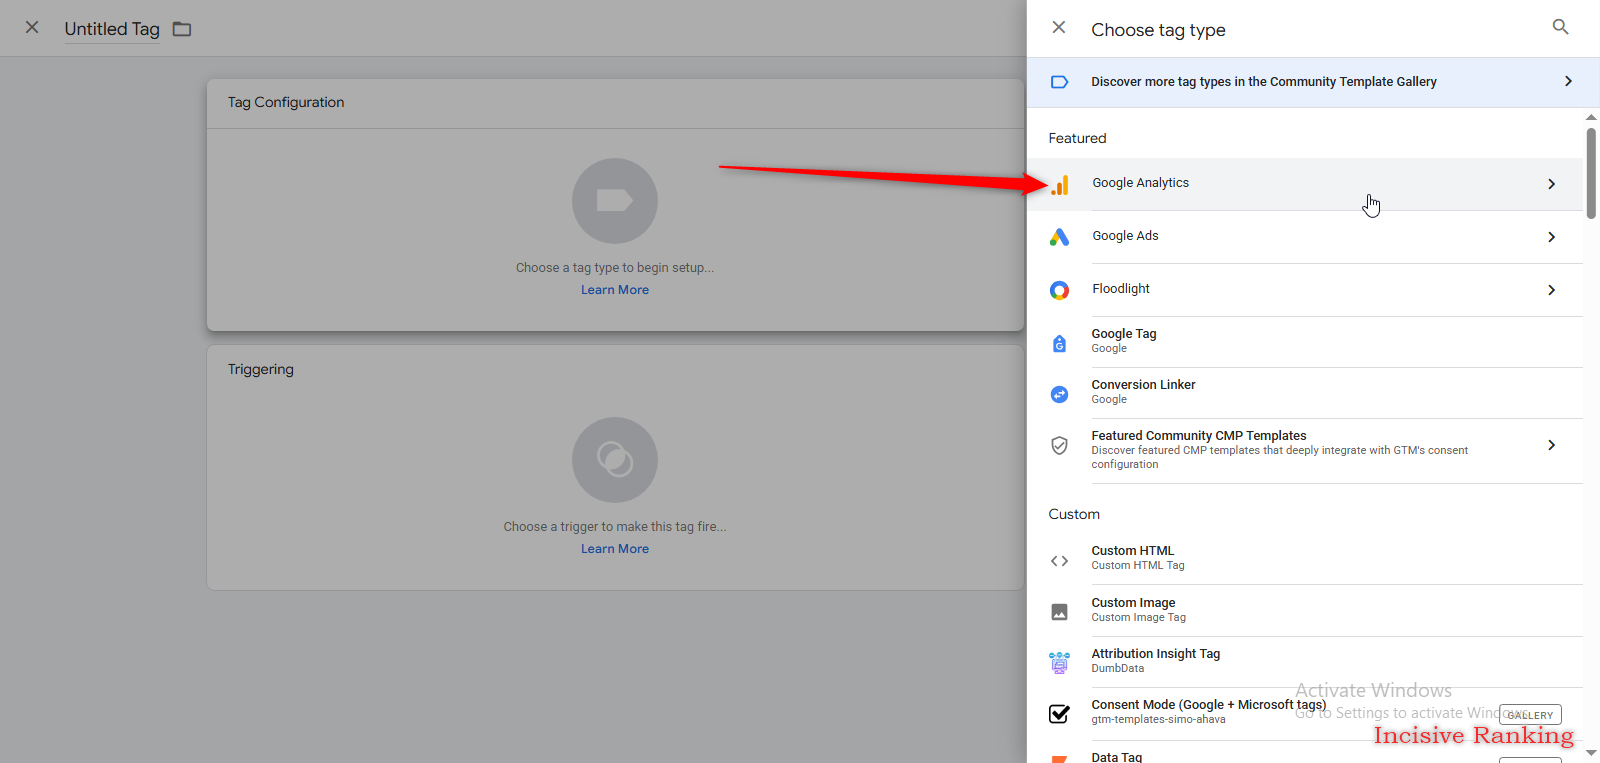
Task: Select Google Analytics tag type
Action: click(x=1305, y=184)
